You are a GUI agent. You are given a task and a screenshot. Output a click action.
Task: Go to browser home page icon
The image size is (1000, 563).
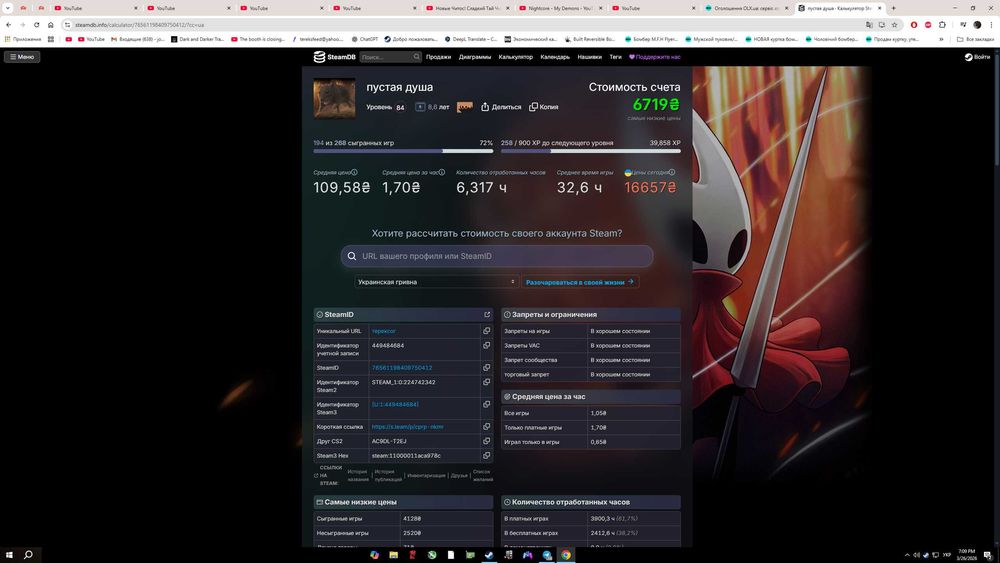50,25
